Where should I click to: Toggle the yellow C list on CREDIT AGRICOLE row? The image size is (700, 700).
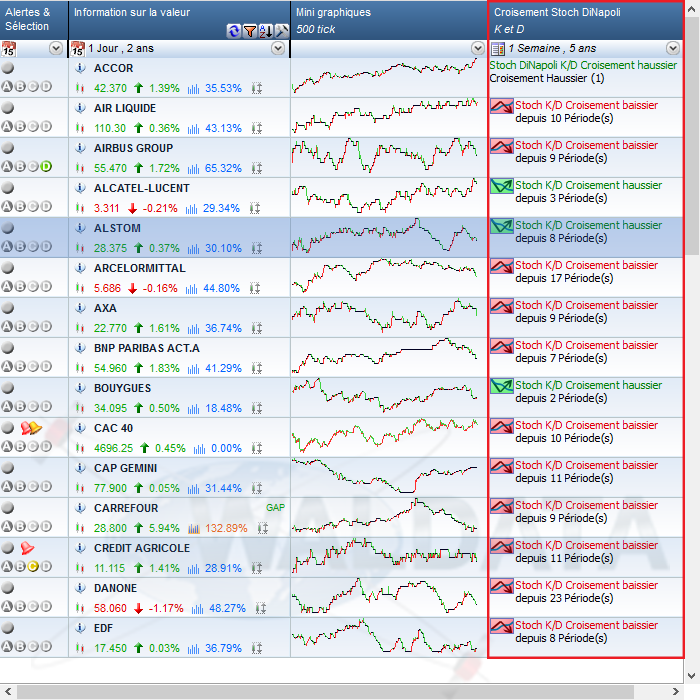(x=33, y=567)
